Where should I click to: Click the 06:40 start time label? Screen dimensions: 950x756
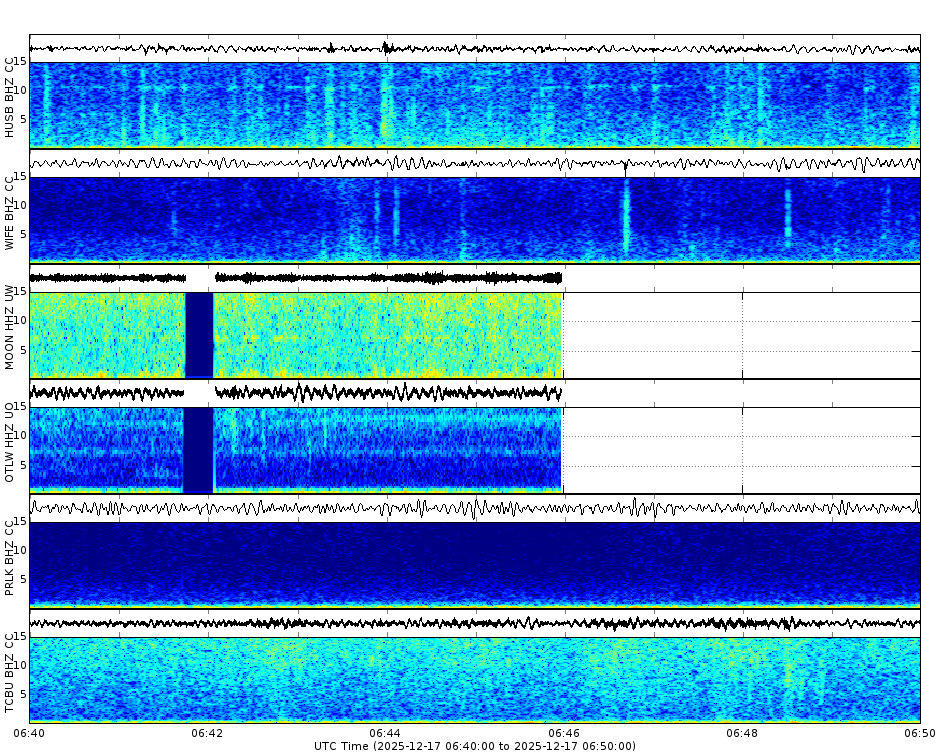[27, 732]
